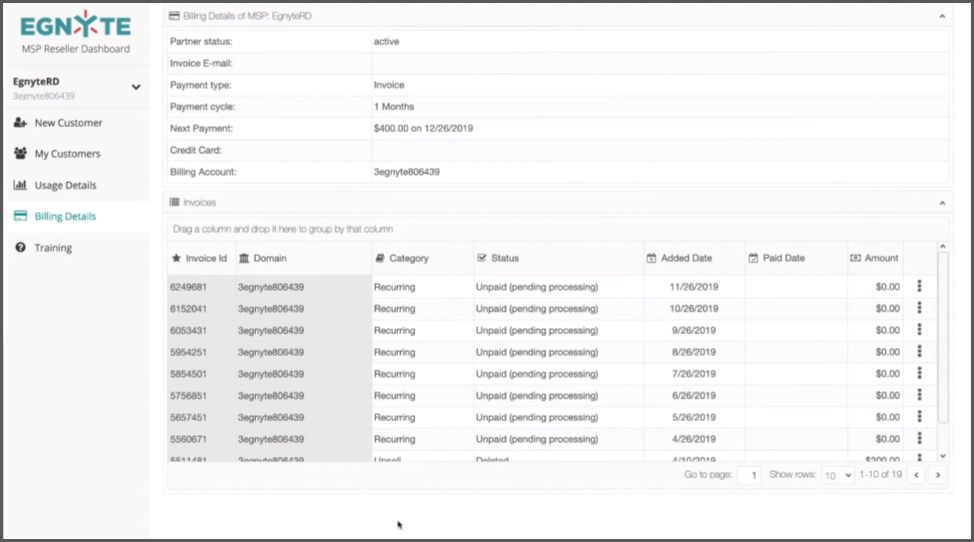
Task: Collapse the Invoices panel
Action: [941, 202]
